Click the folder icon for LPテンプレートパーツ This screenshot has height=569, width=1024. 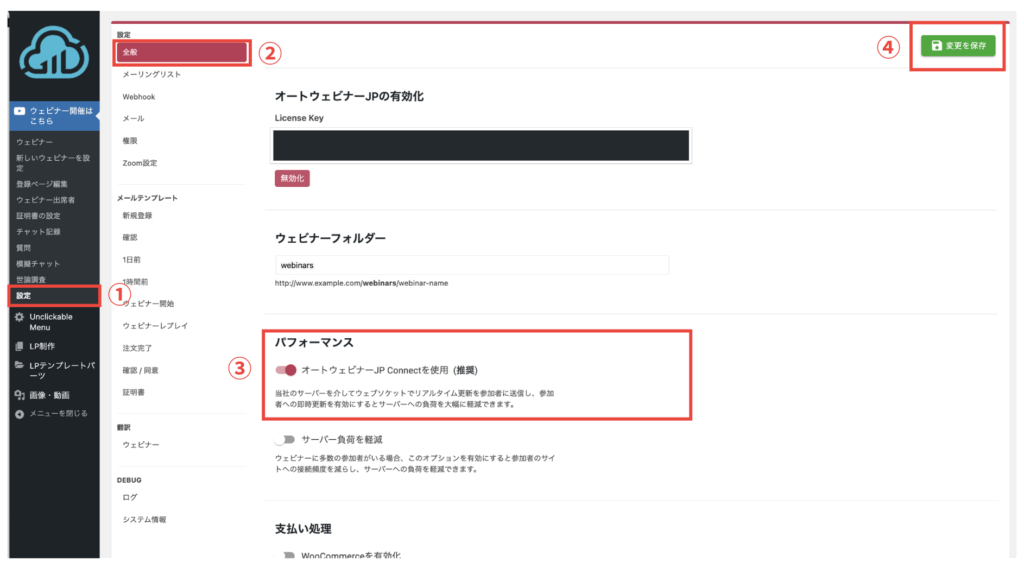20,365
